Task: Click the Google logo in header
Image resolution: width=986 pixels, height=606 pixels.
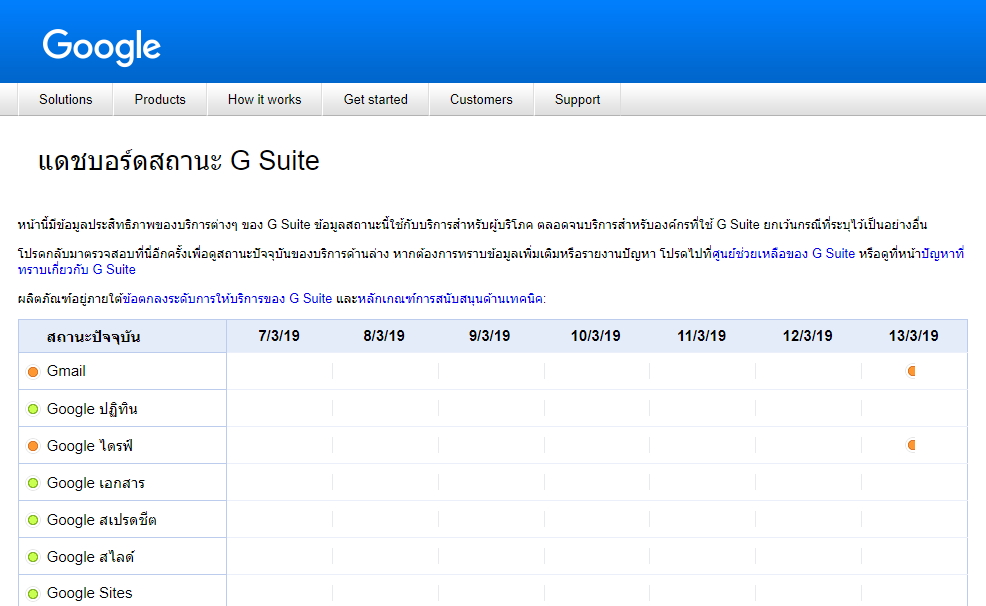Action: [101, 47]
